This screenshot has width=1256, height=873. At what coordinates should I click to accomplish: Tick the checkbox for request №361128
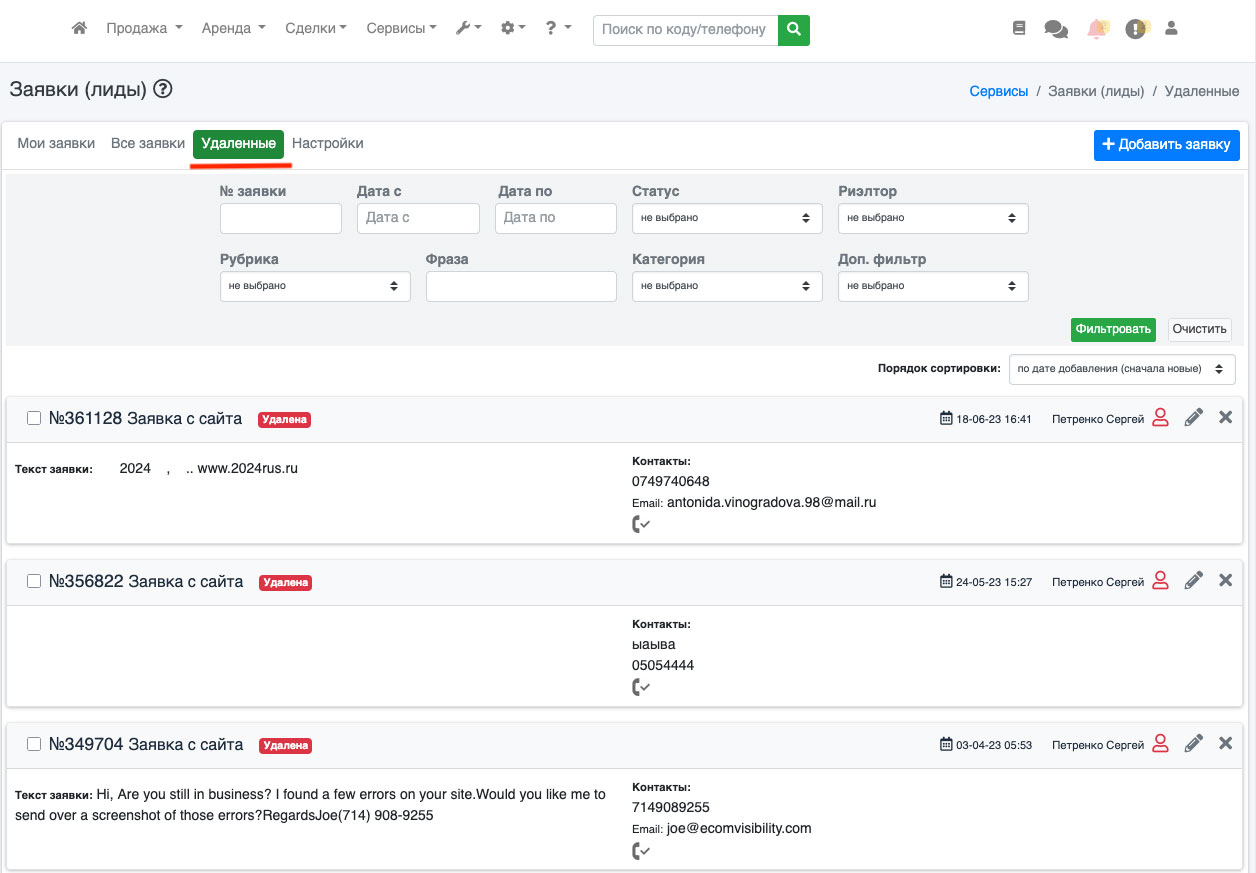(x=34, y=418)
